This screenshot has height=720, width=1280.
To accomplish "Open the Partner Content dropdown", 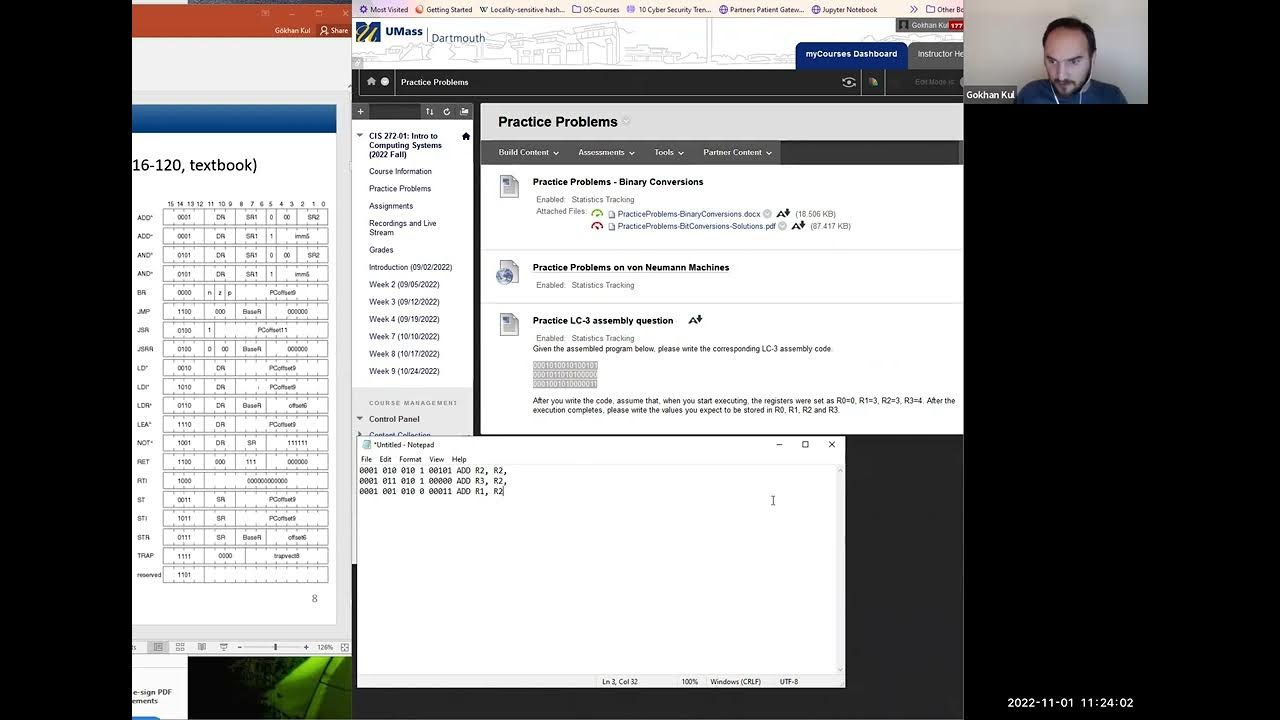I will 738,152.
